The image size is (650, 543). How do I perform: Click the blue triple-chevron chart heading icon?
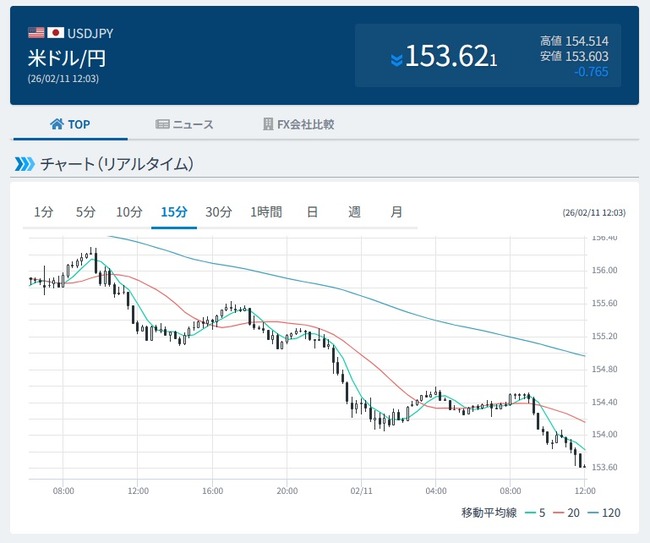[x=23, y=164]
